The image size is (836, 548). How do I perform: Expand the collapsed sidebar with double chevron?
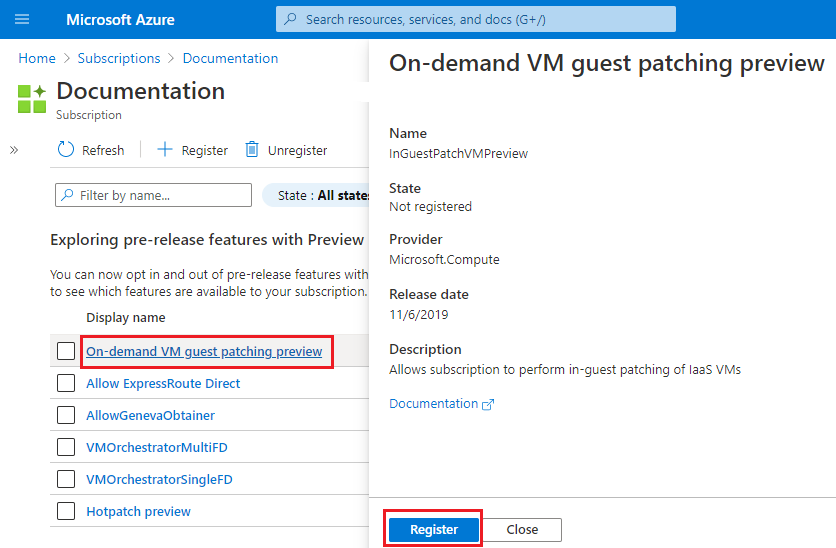click(14, 150)
